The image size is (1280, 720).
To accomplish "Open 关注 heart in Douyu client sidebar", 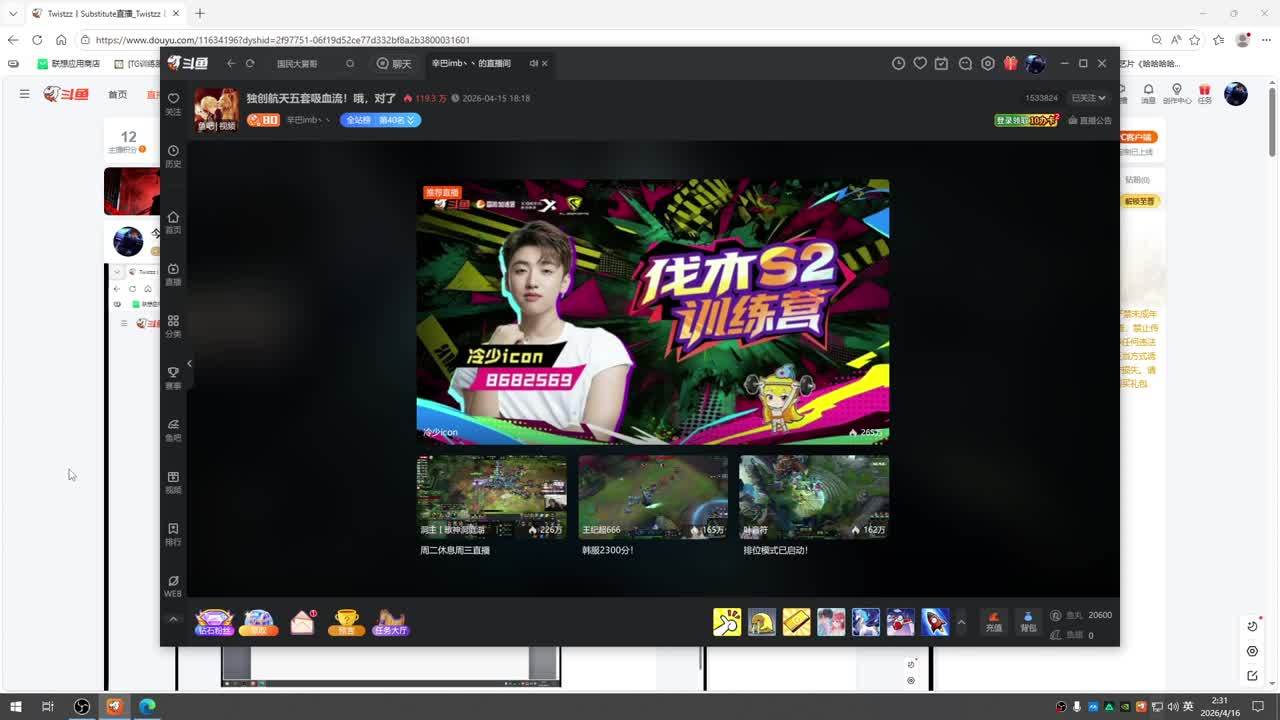I will (x=173, y=103).
